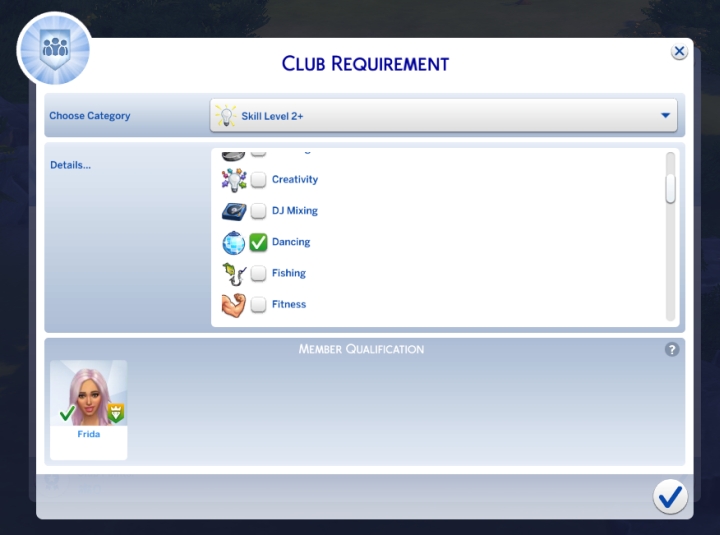
Task: Click the Fitness flexed arm icon
Action: [234, 305]
